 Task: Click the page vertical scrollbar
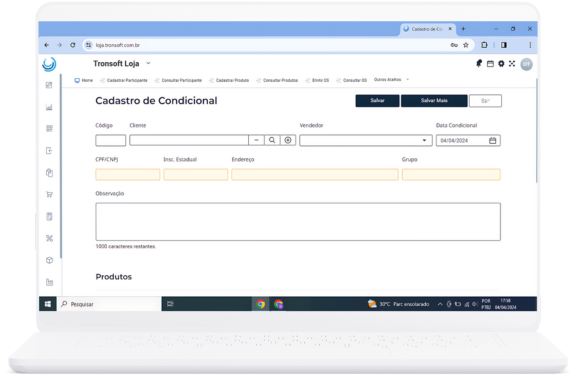click(536, 130)
